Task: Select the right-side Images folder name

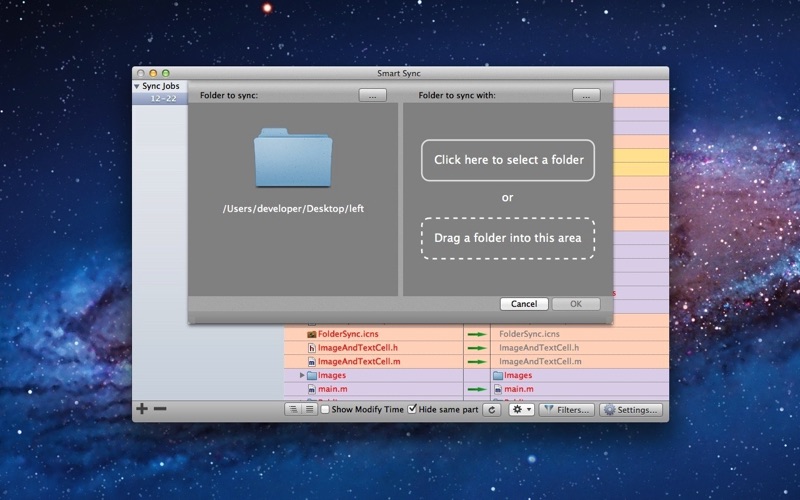Action: pos(518,376)
